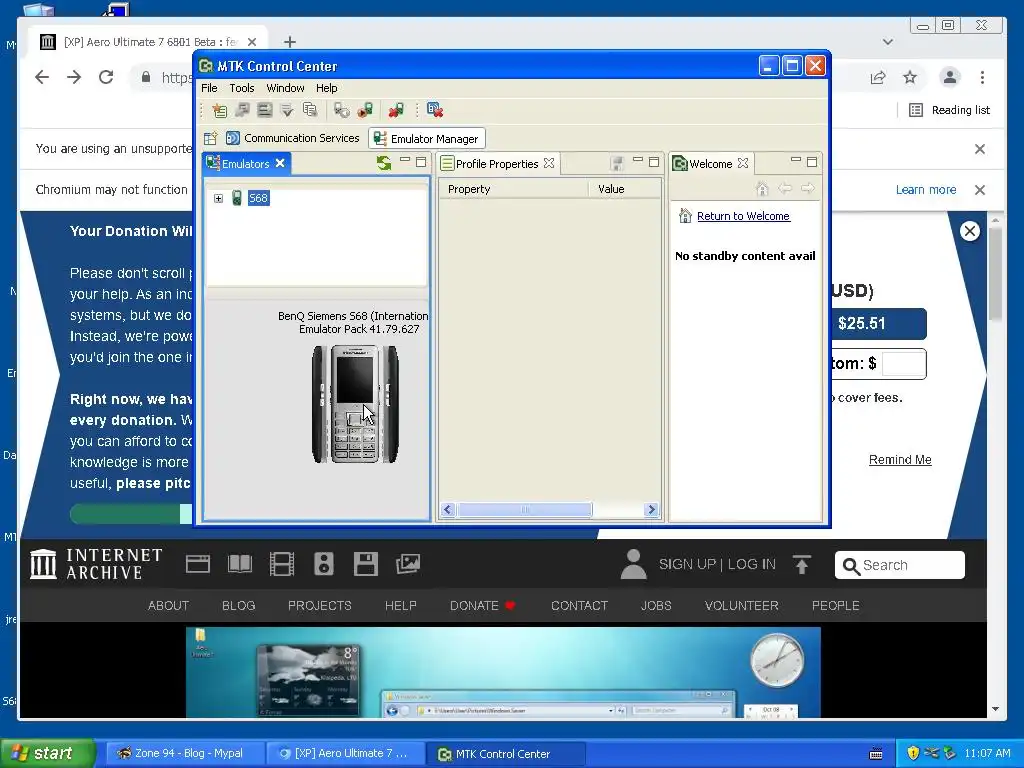Screen dimensions: 1024x768
Task: Maximize the Emulators panel
Action: 421,161
